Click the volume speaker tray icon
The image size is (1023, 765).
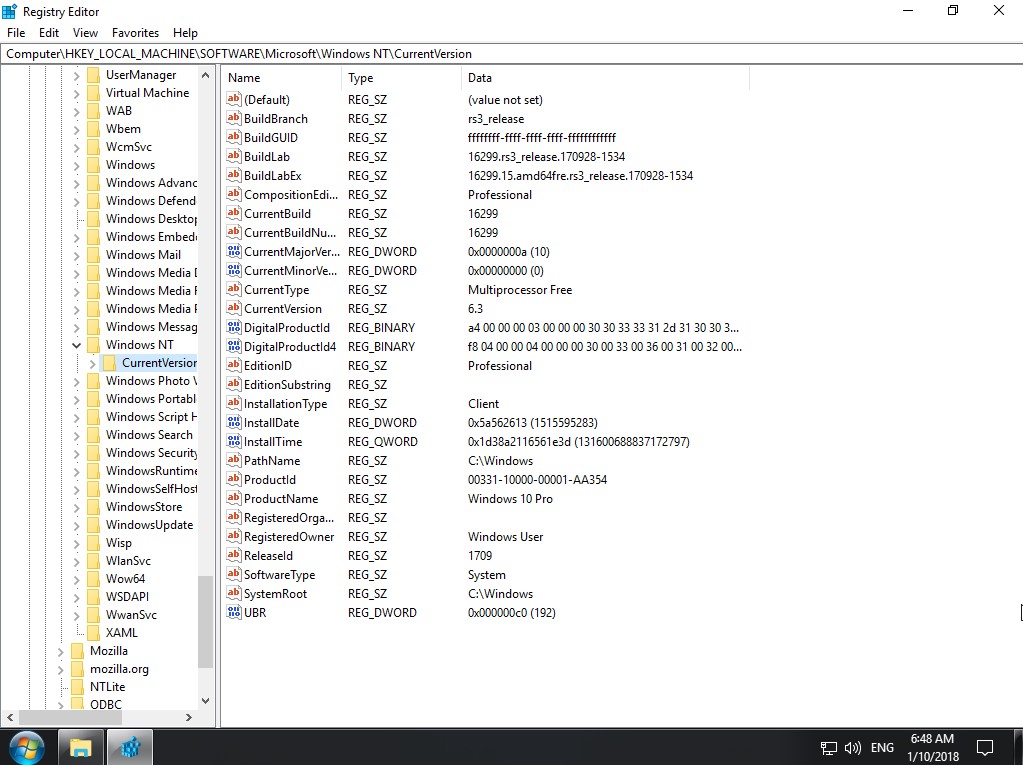click(853, 748)
